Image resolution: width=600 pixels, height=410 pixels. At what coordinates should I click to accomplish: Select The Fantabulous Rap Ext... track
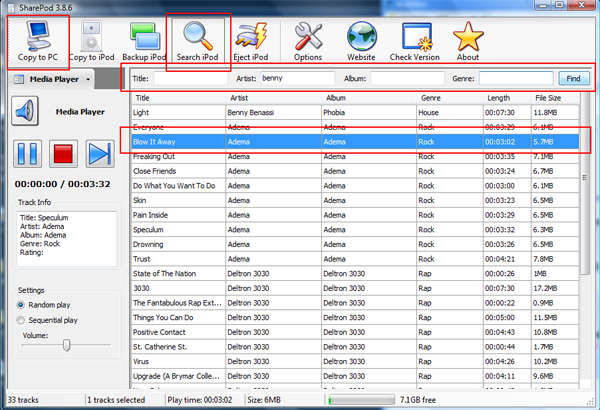(355, 303)
